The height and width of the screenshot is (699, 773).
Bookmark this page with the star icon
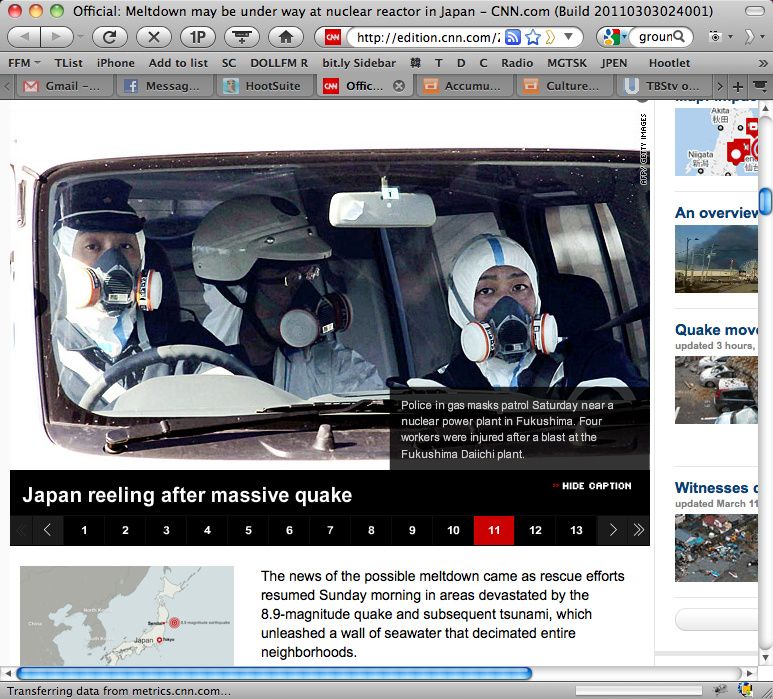pos(533,37)
